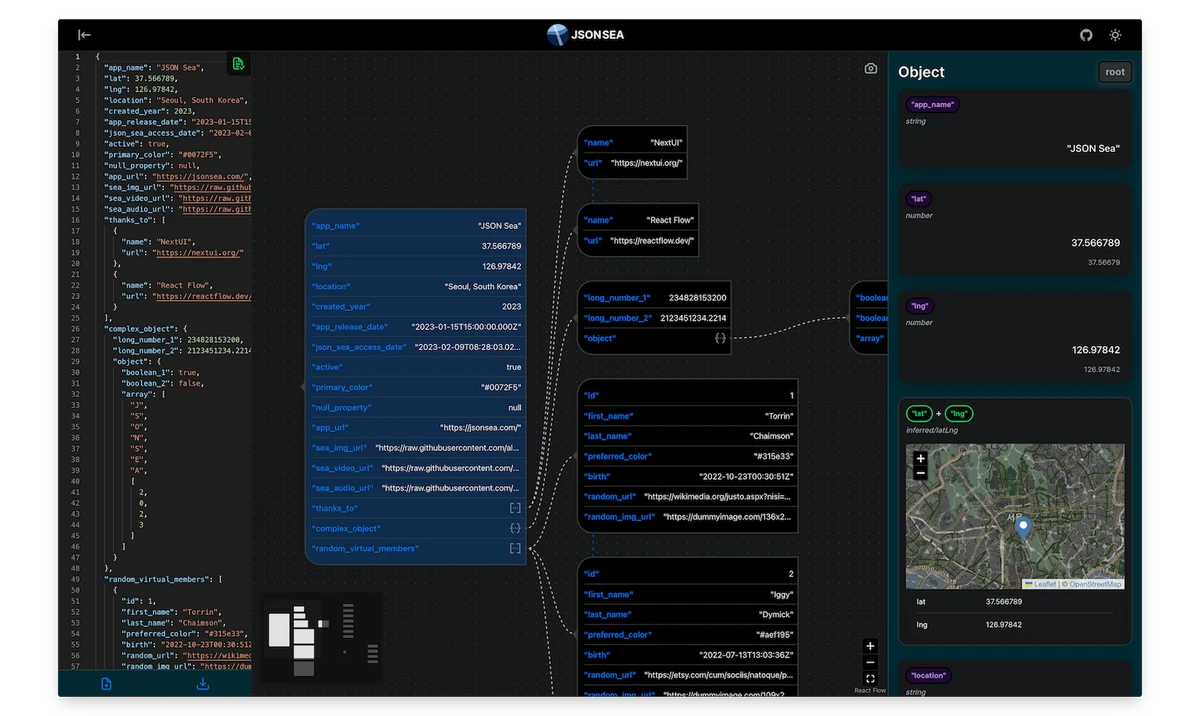1200x716 pixels.
Task: Open the GitHub repository icon
Action: point(1086,35)
